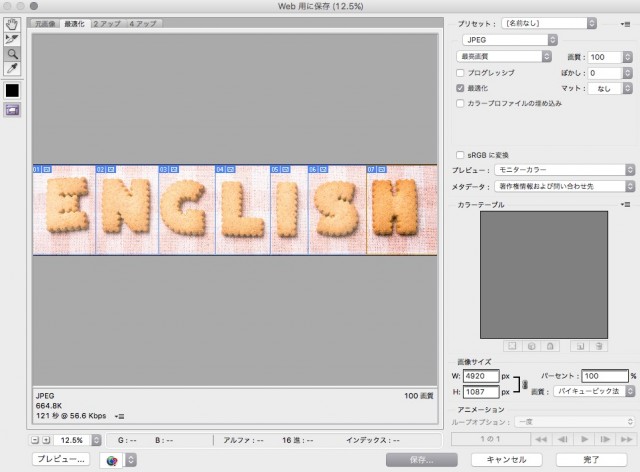Select the Eyedropper tool

click(12, 69)
